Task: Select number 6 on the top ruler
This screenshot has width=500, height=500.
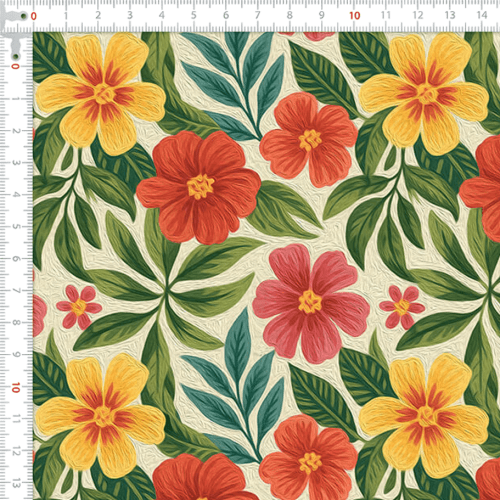Action: point(226,15)
